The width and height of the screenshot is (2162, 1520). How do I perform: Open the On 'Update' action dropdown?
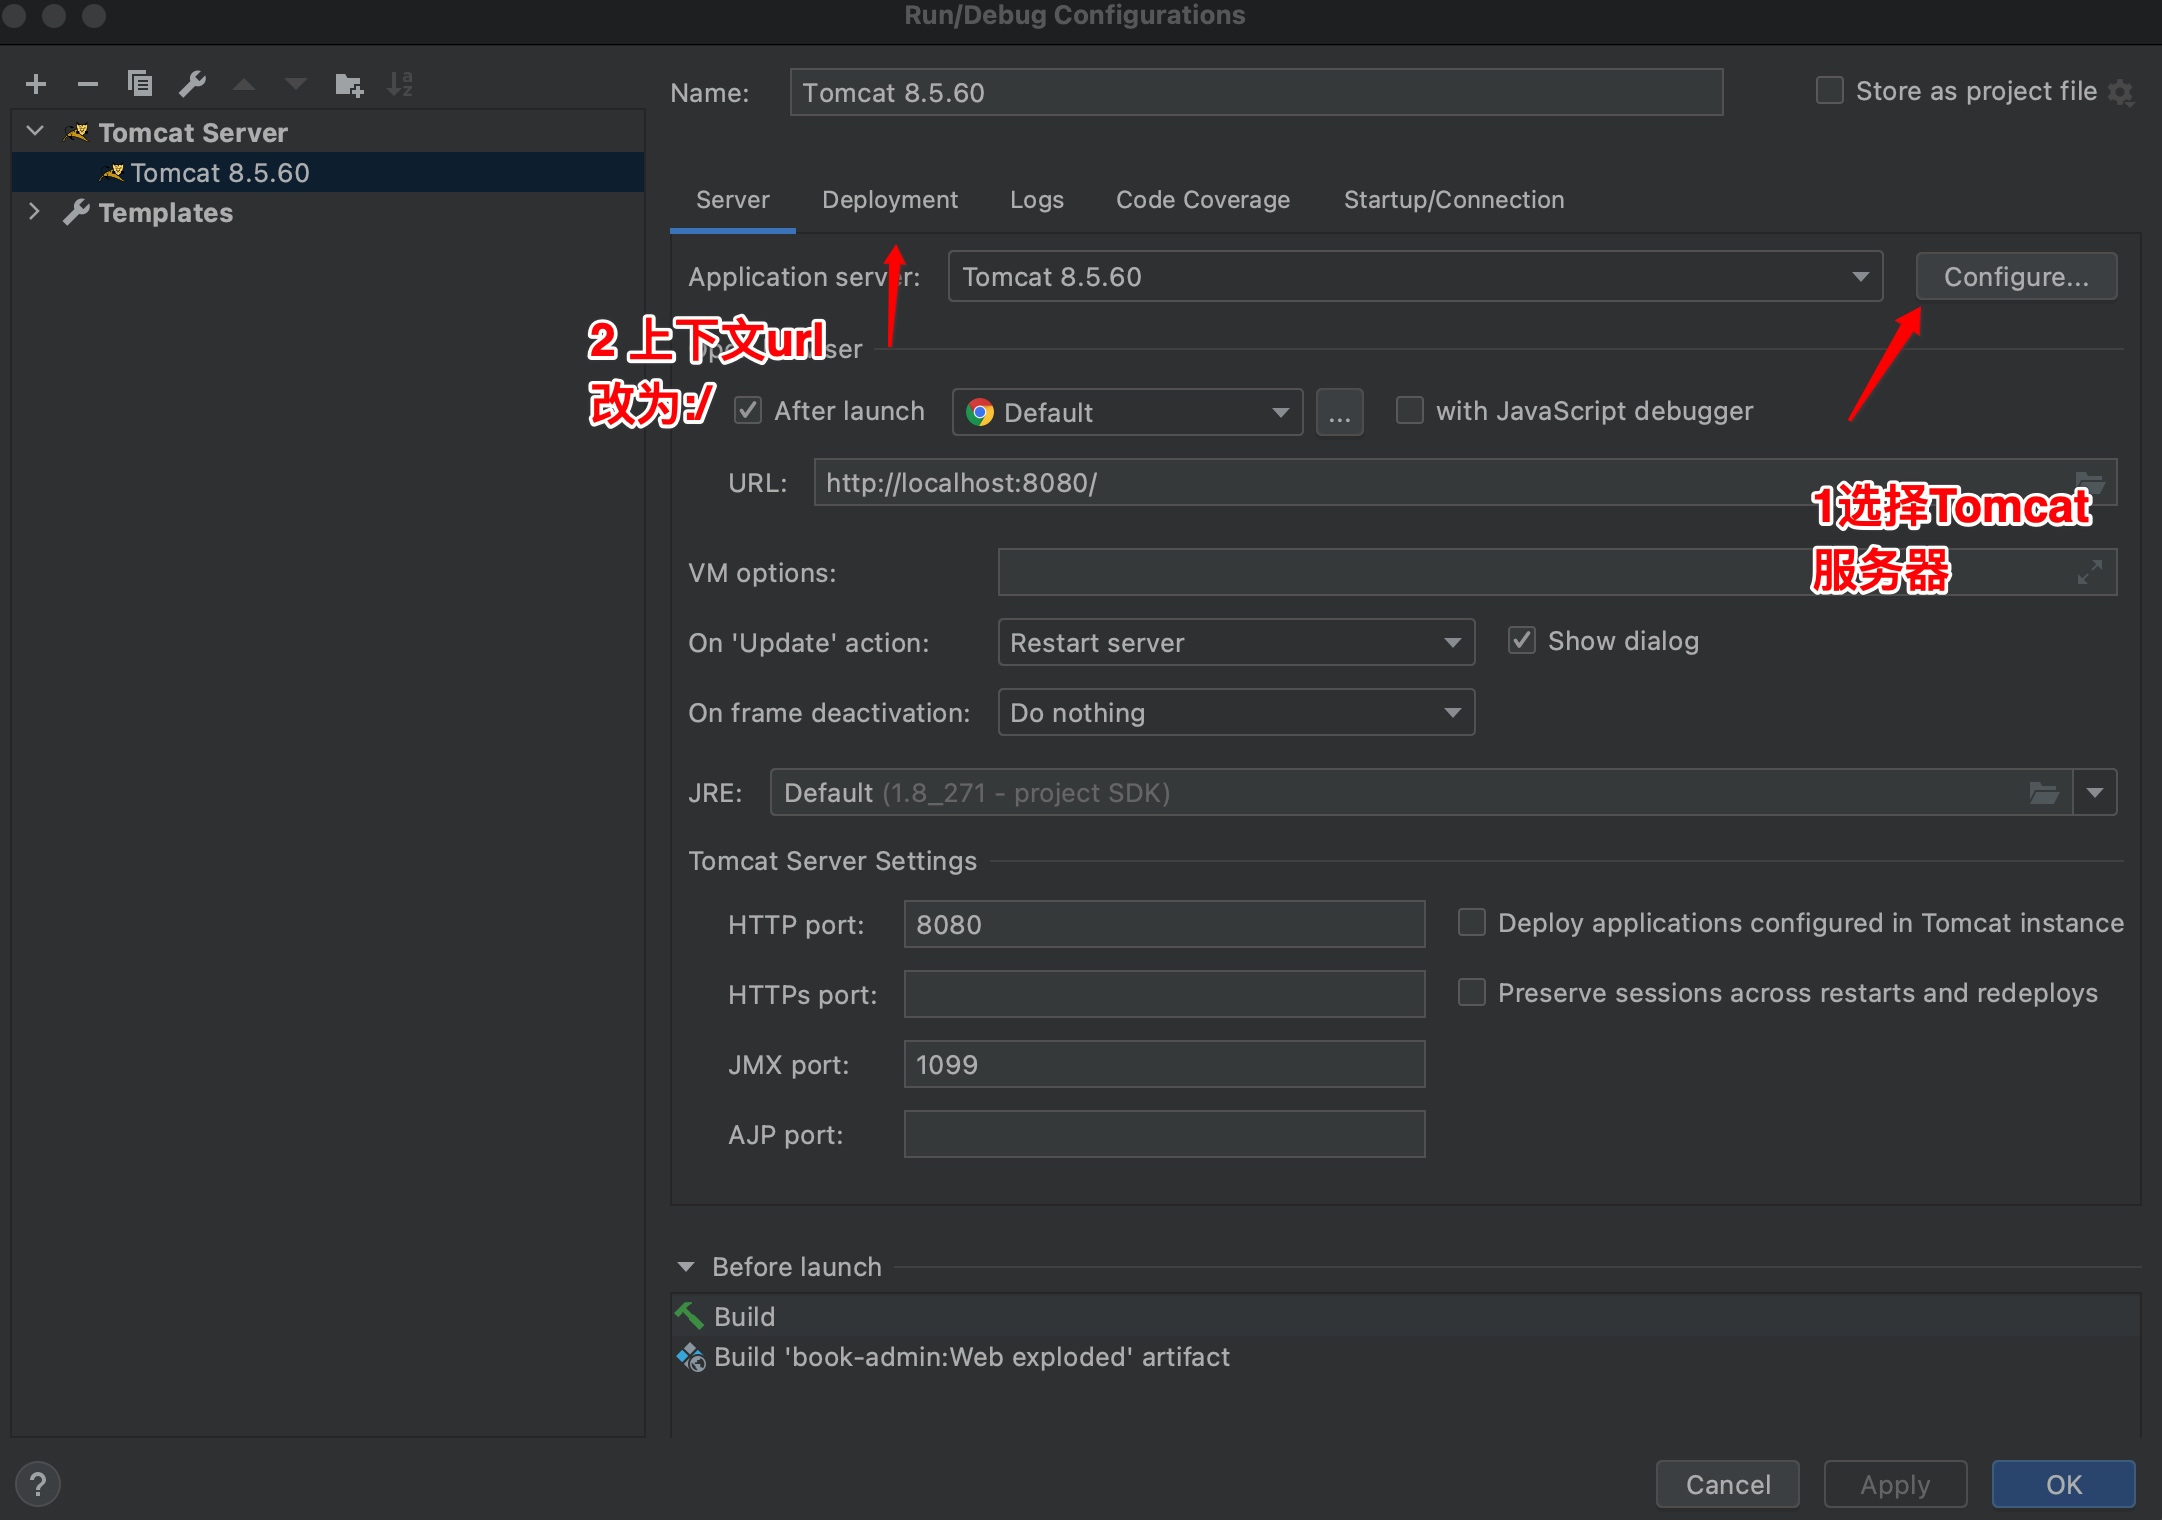tap(1235, 643)
